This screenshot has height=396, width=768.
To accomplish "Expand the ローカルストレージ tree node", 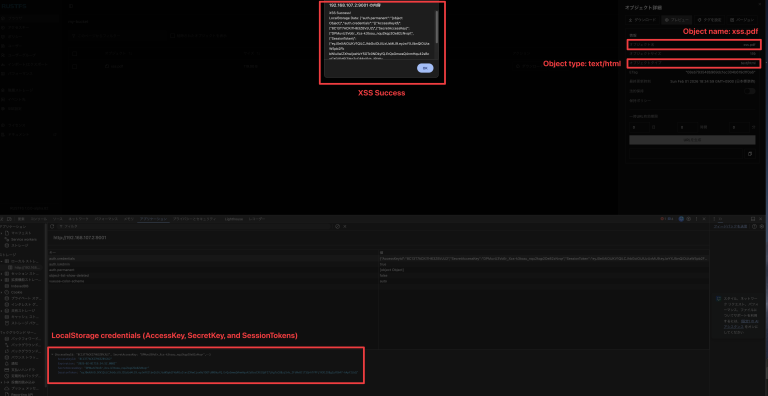I will 1,261.
